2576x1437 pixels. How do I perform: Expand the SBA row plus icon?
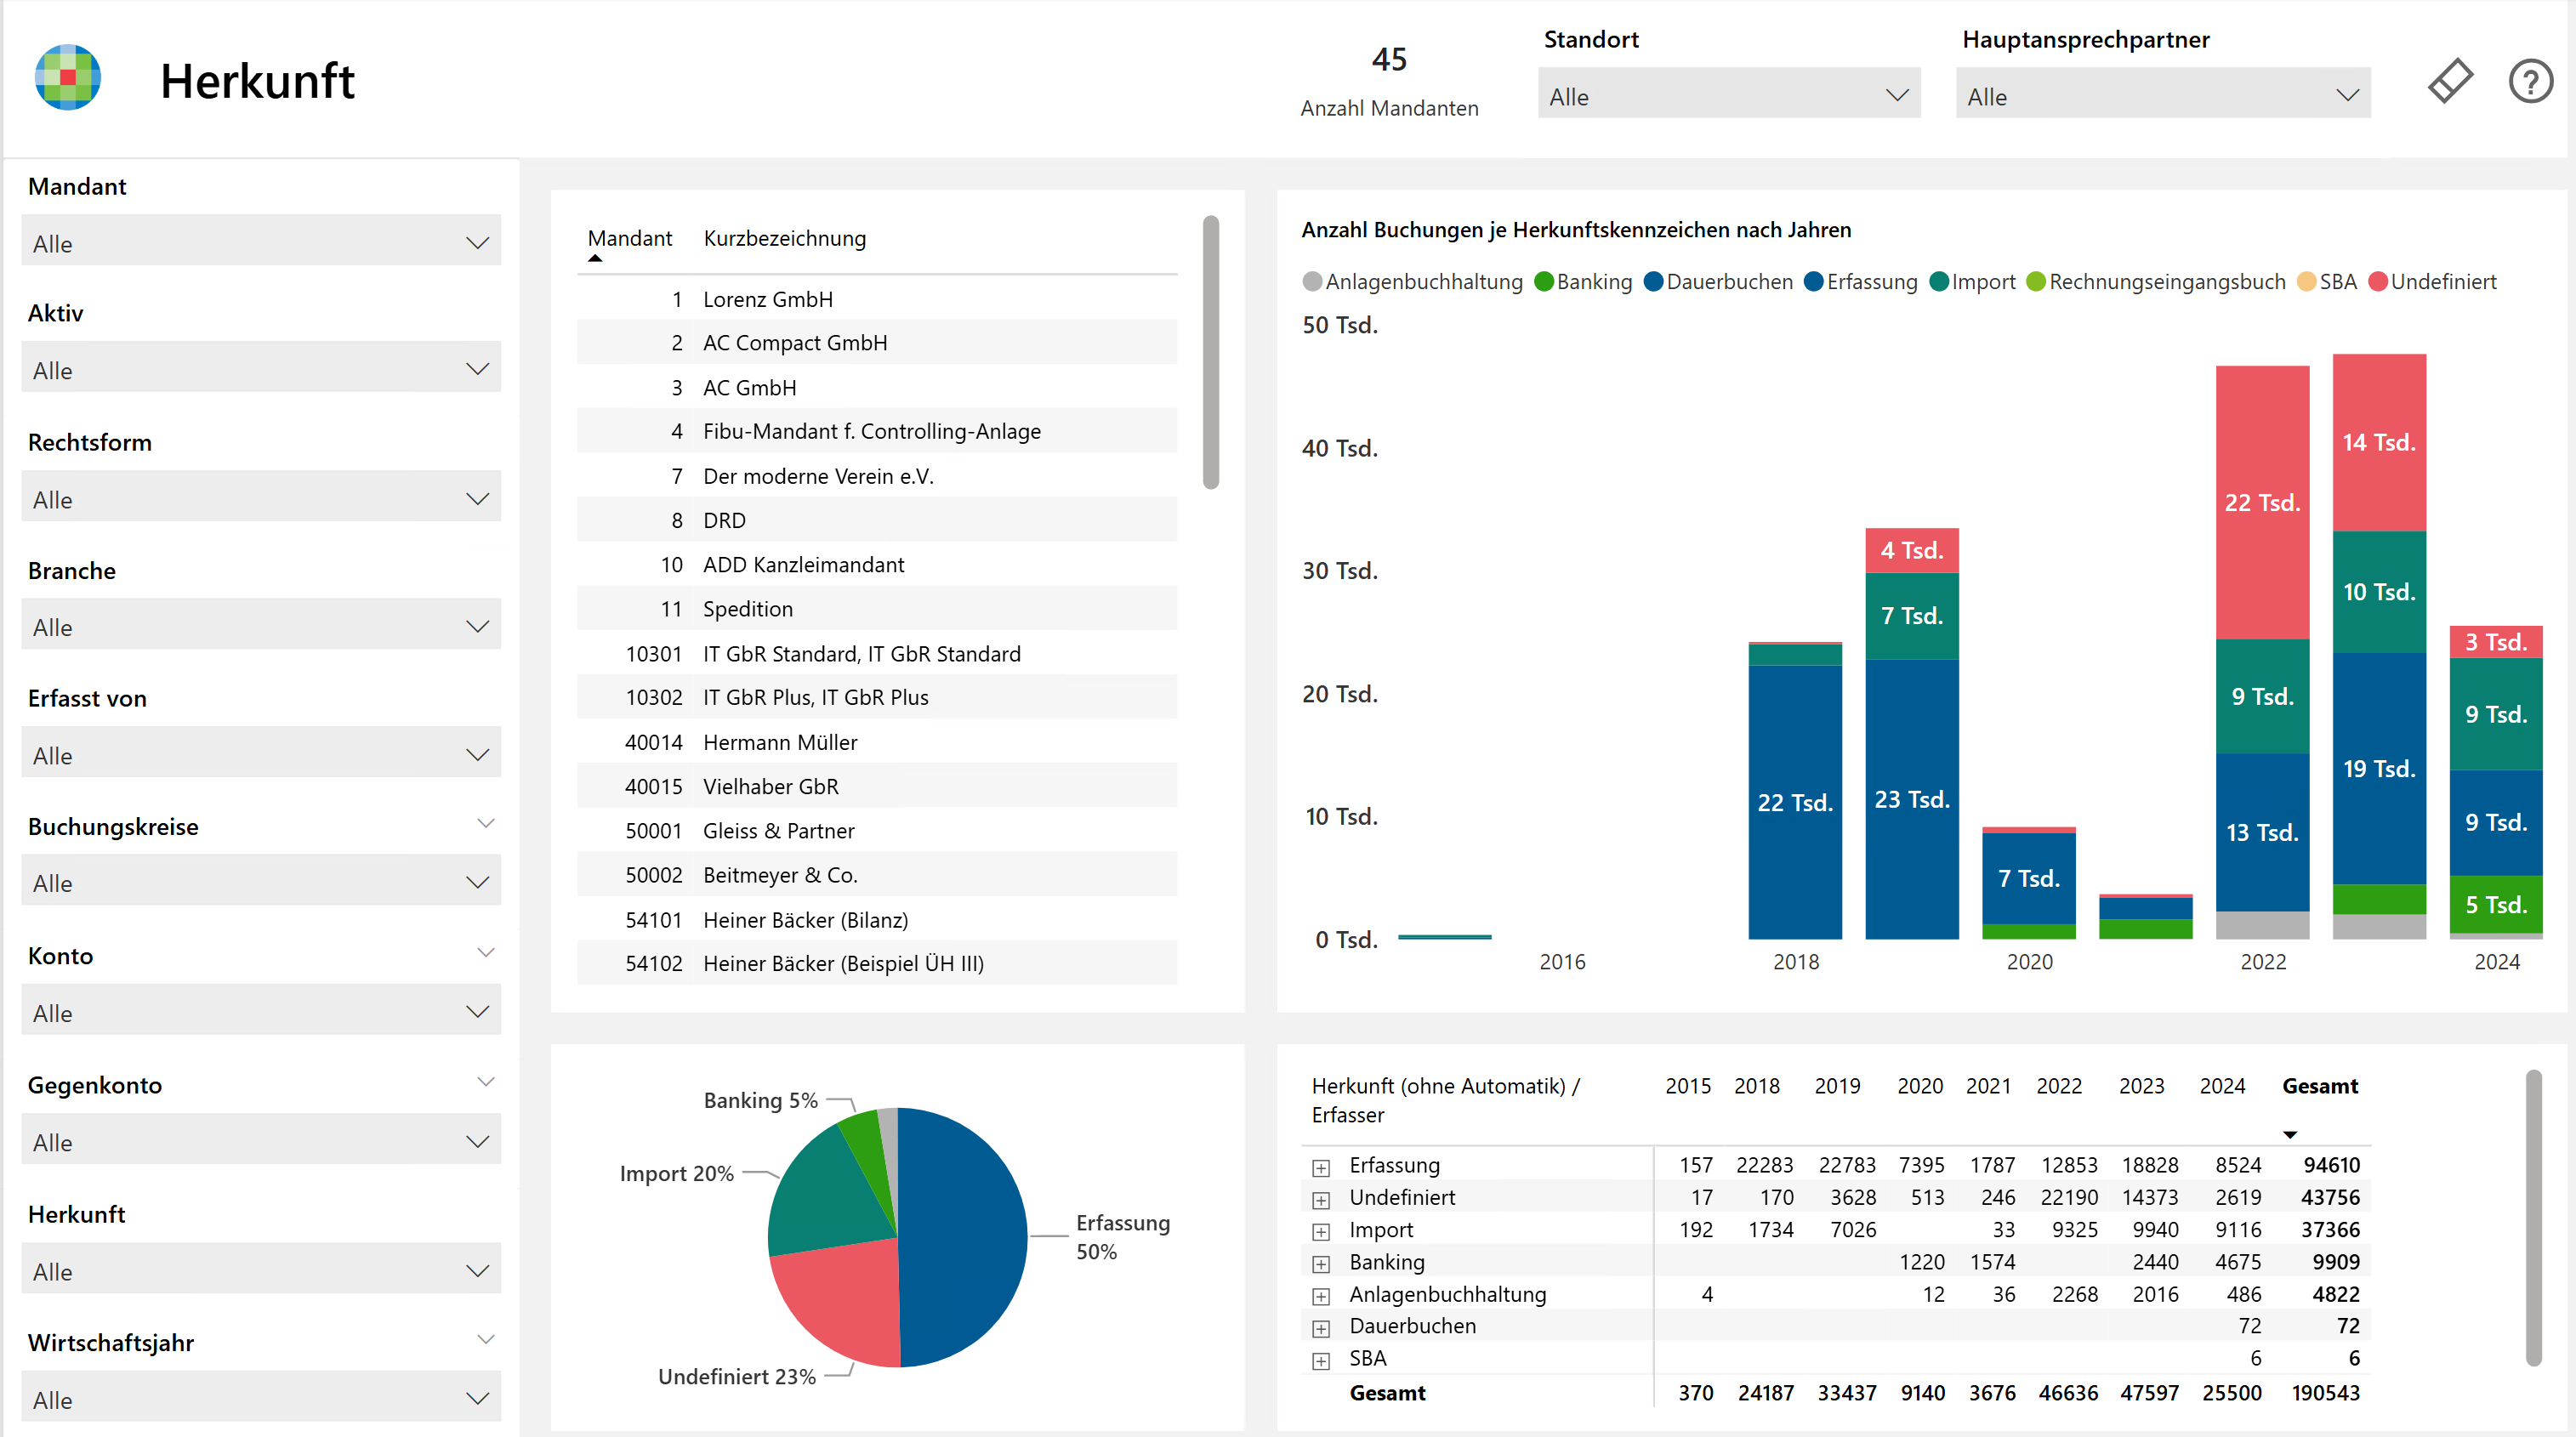[1321, 1361]
